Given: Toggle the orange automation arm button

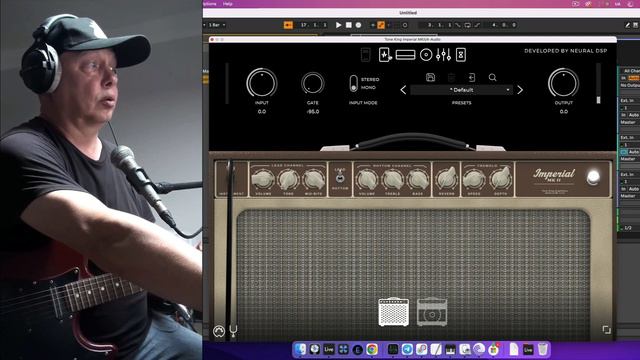Looking at the screenshot, I should tap(381, 25).
